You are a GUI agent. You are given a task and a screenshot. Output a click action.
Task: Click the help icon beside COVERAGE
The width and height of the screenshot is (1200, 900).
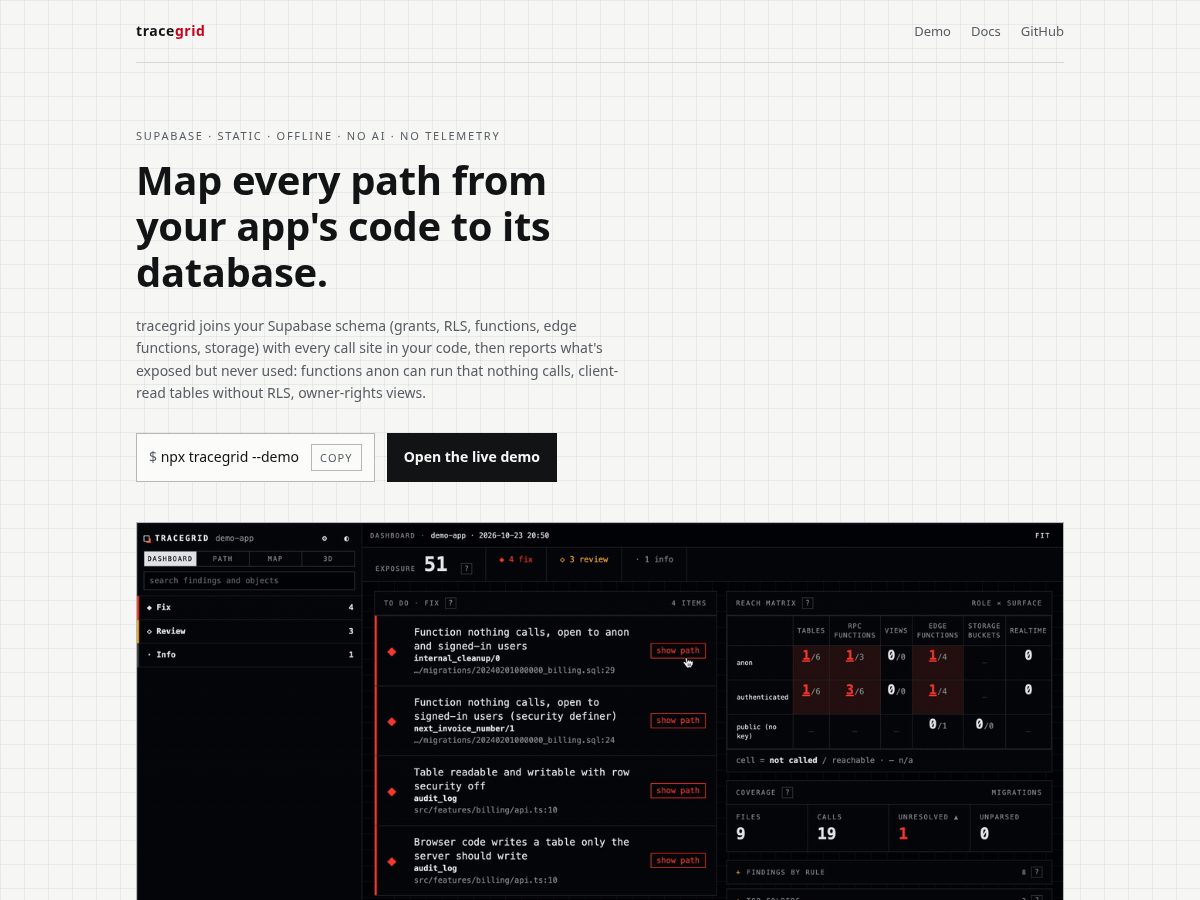(787, 792)
